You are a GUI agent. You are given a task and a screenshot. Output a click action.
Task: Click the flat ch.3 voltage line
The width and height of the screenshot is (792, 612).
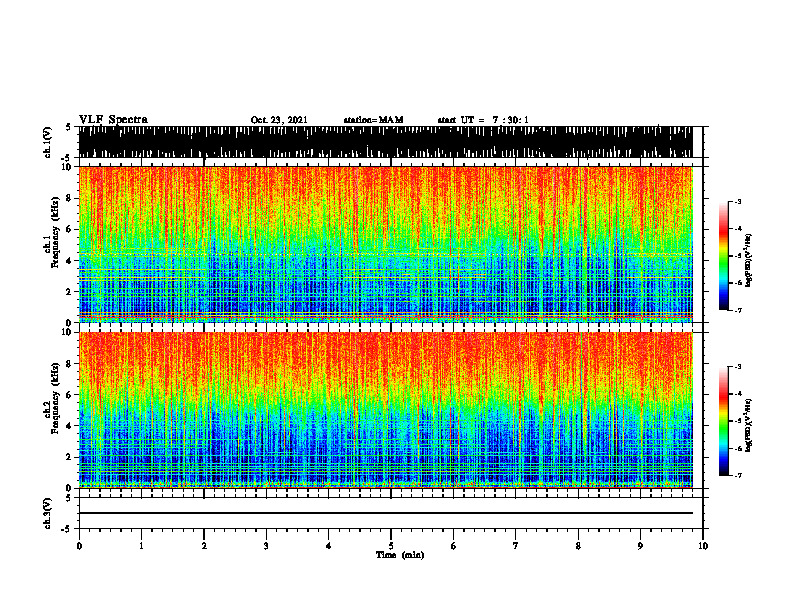pyautogui.click(x=385, y=513)
